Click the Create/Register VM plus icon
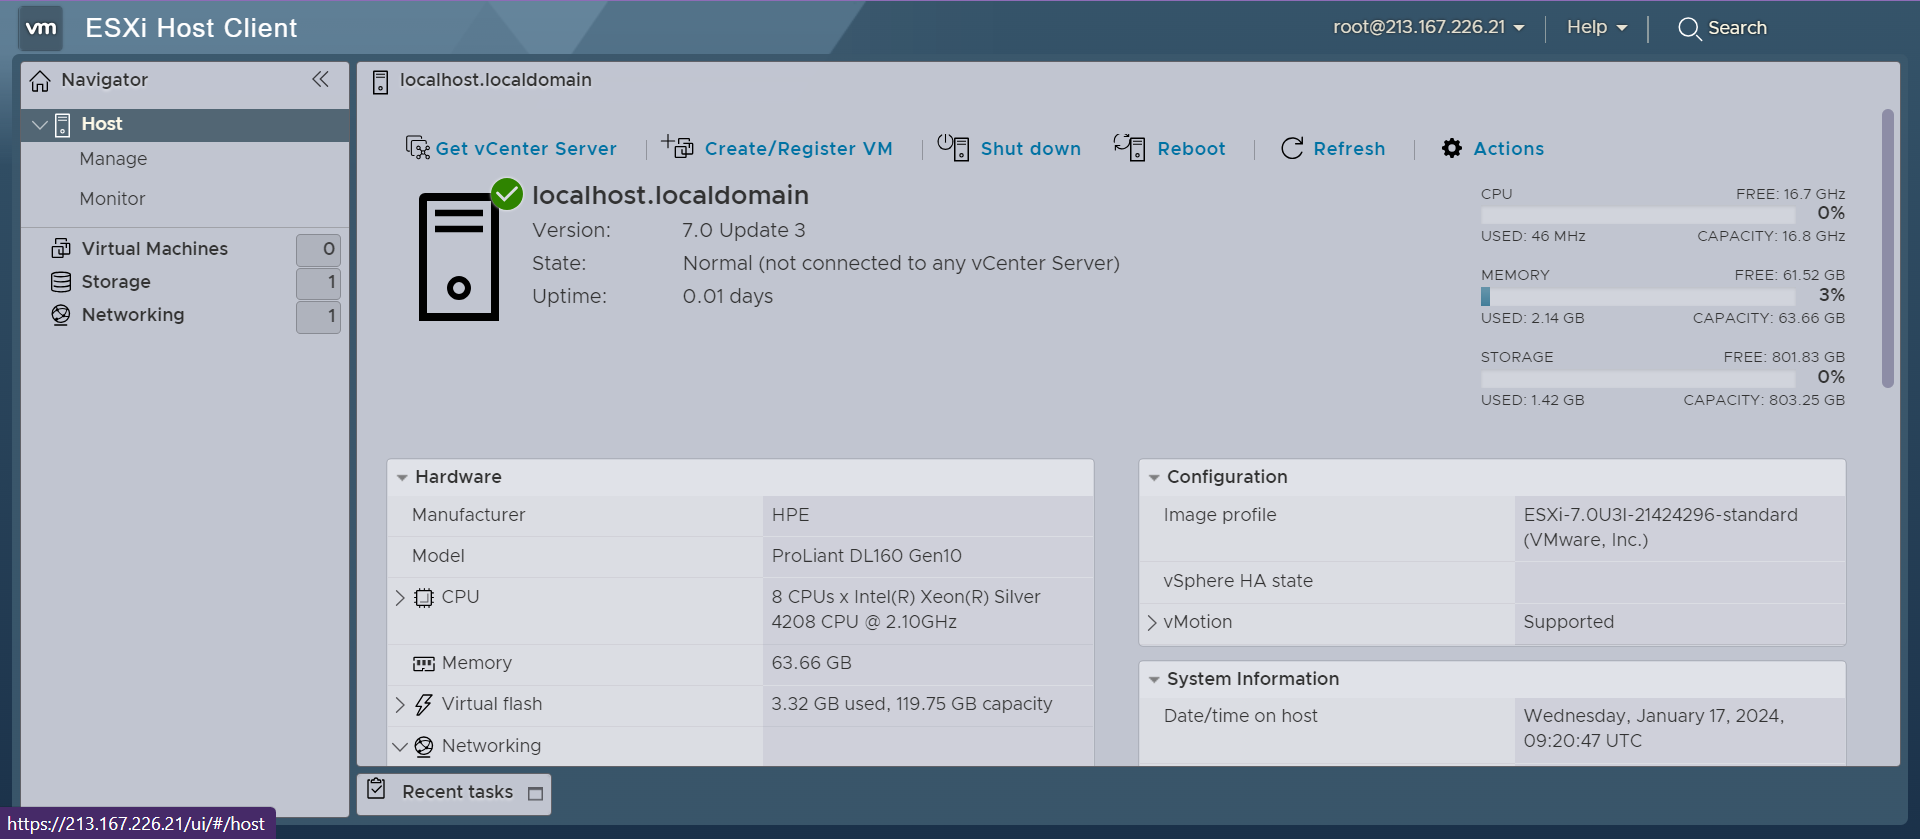This screenshot has width=1920, height=839. click(x=677, y=147)
